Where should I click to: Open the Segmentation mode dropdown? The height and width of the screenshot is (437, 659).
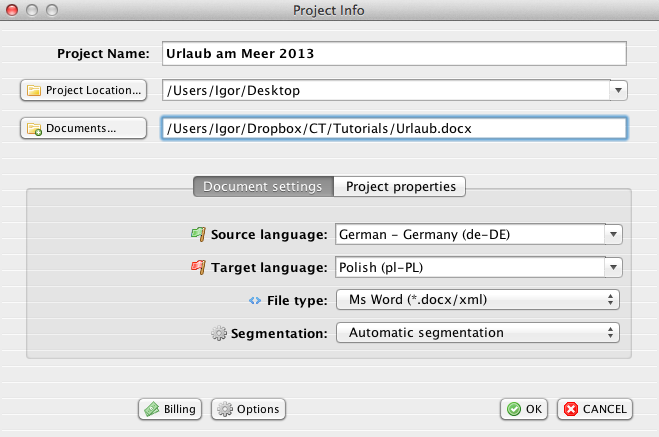[478, 333]
